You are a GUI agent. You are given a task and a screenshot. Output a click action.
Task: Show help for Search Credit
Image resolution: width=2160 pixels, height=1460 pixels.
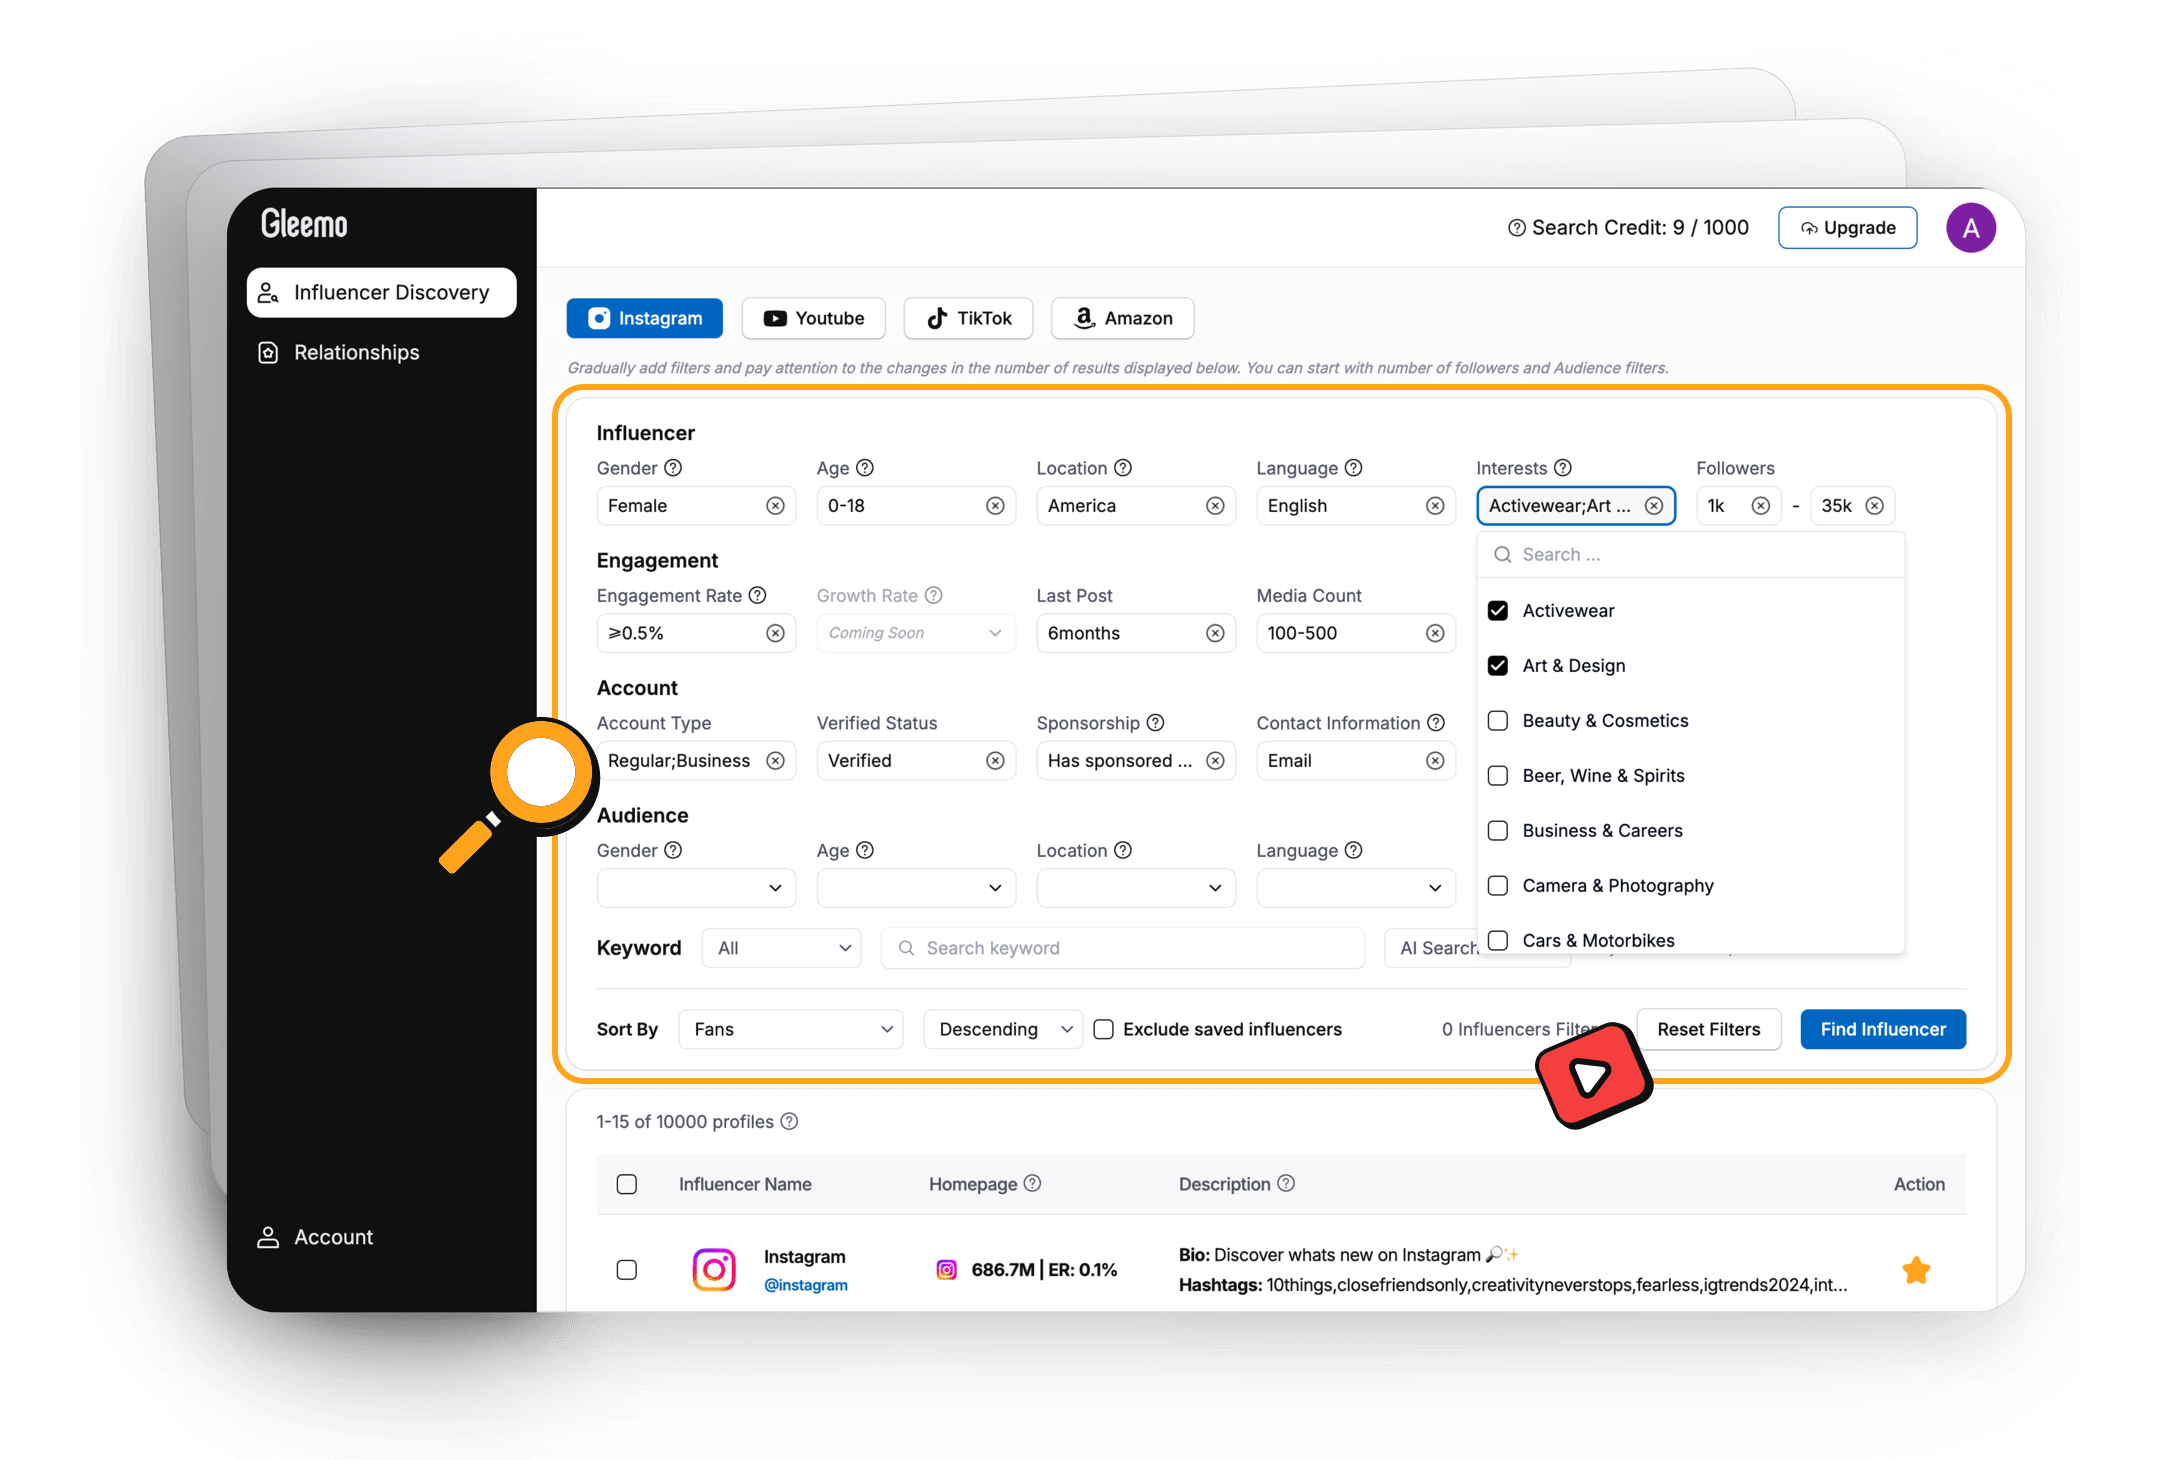pyautogui.click(x=1516, y=228)
